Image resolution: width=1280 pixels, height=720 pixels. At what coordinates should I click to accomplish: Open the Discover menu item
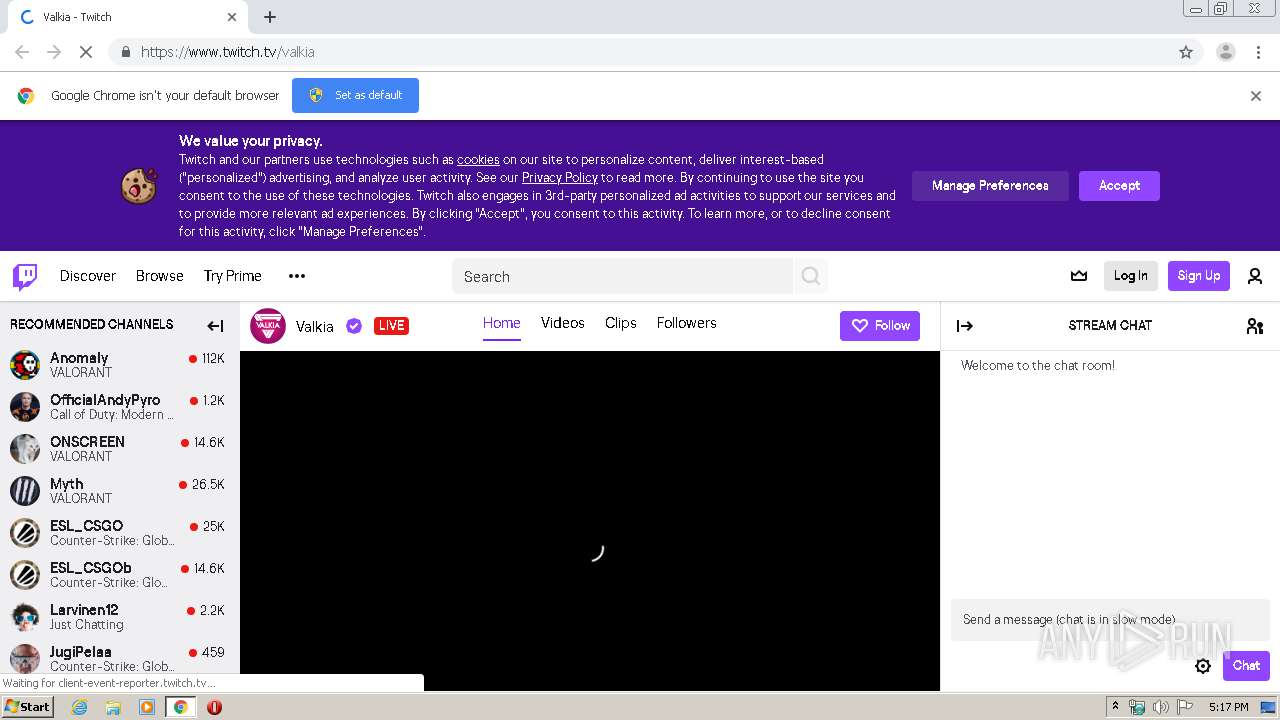88,276
